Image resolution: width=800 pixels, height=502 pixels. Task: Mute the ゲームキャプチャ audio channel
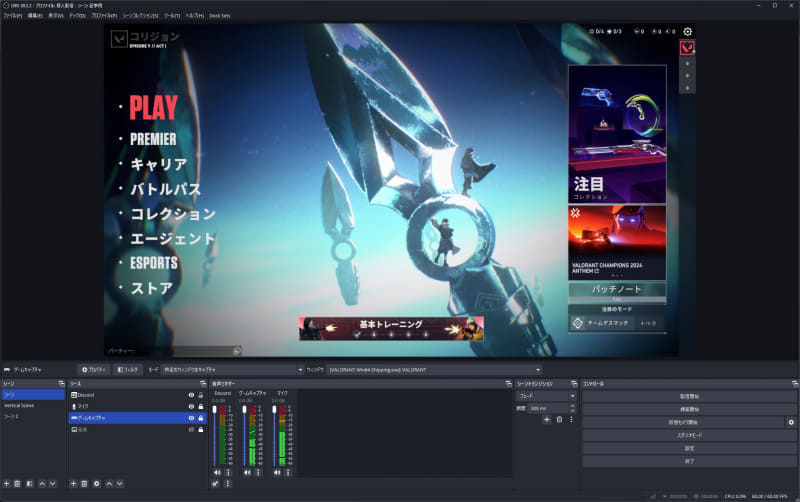coord(247,472)
